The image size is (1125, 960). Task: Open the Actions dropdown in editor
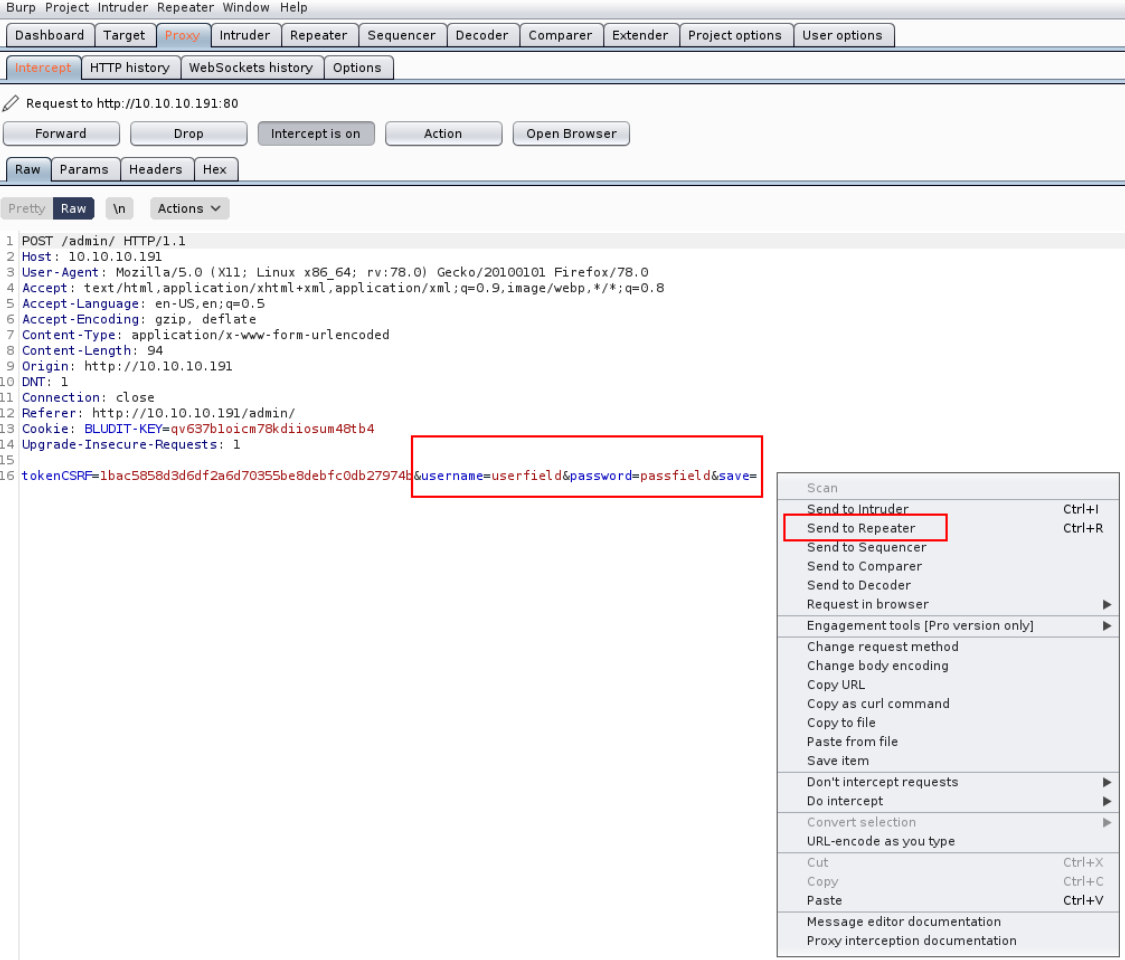point(189,208)
